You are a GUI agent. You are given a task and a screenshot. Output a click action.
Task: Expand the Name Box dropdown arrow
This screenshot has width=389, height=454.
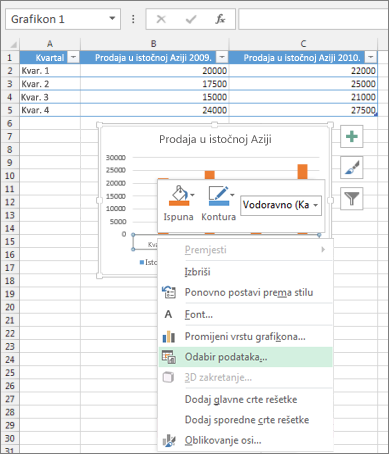[x=112, y=18]
